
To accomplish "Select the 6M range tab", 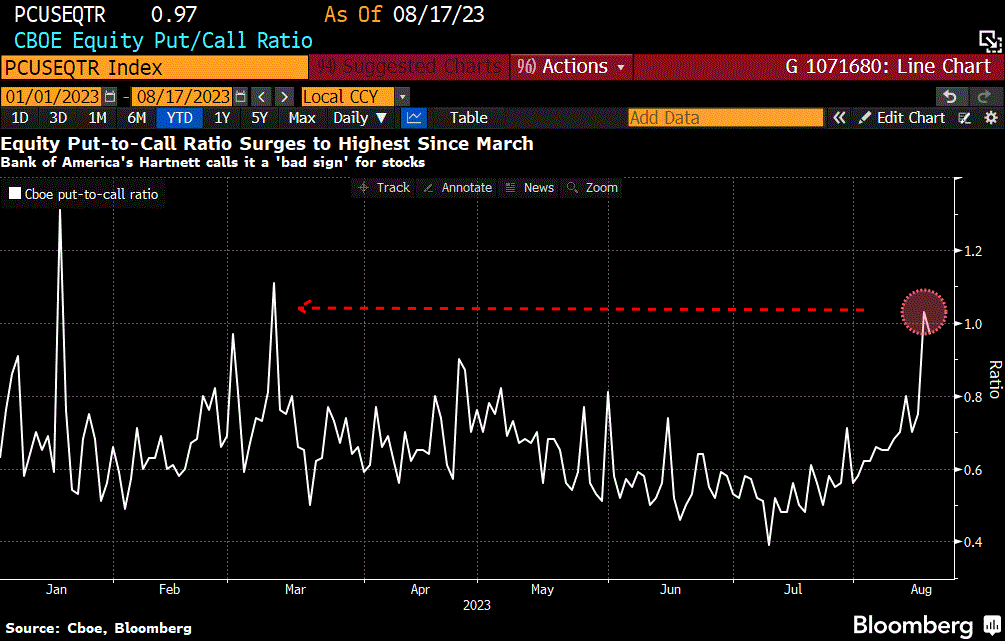I will click(x=137, y=118).
